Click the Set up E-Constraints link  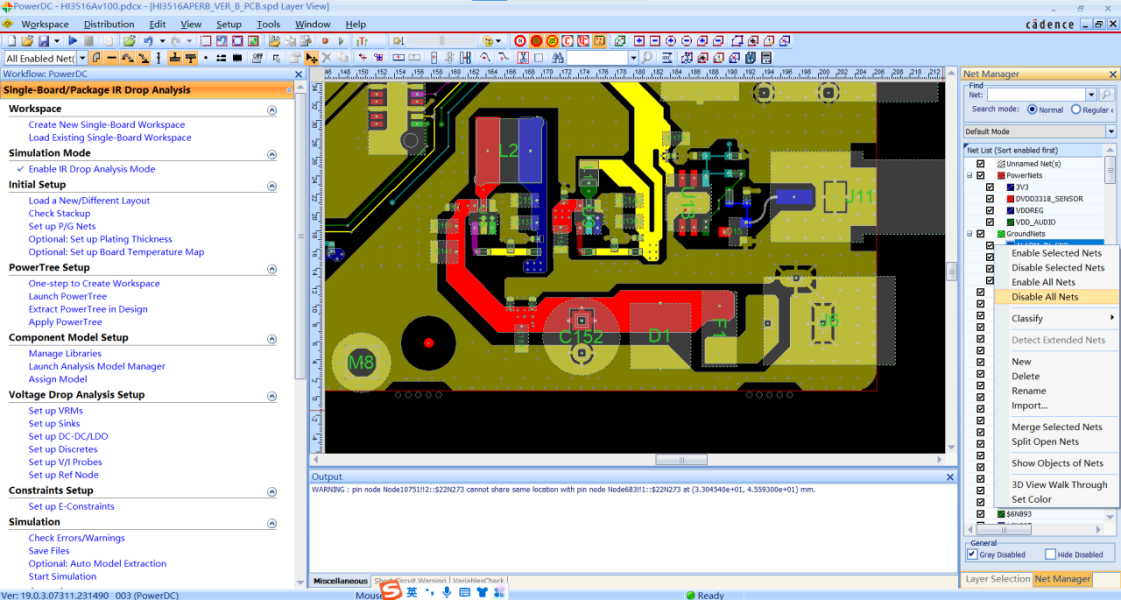pos(71,506)
